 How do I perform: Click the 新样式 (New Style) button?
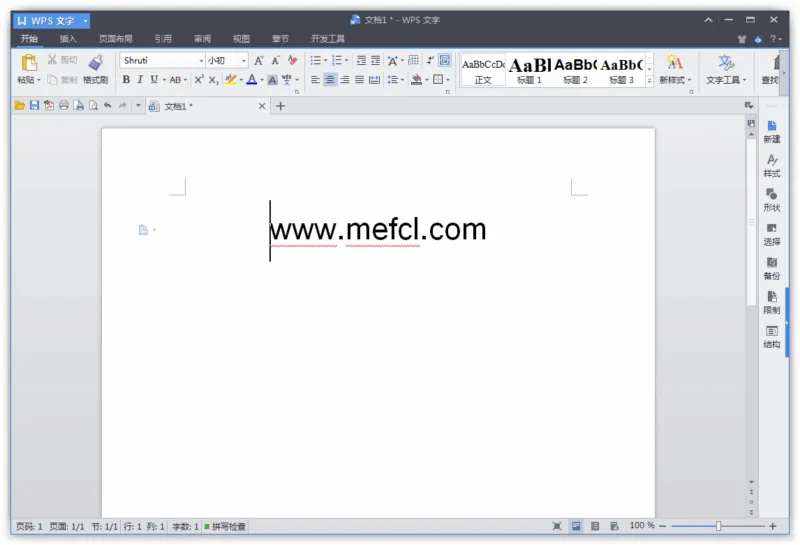pyautogui.click(x=674, y=70)
